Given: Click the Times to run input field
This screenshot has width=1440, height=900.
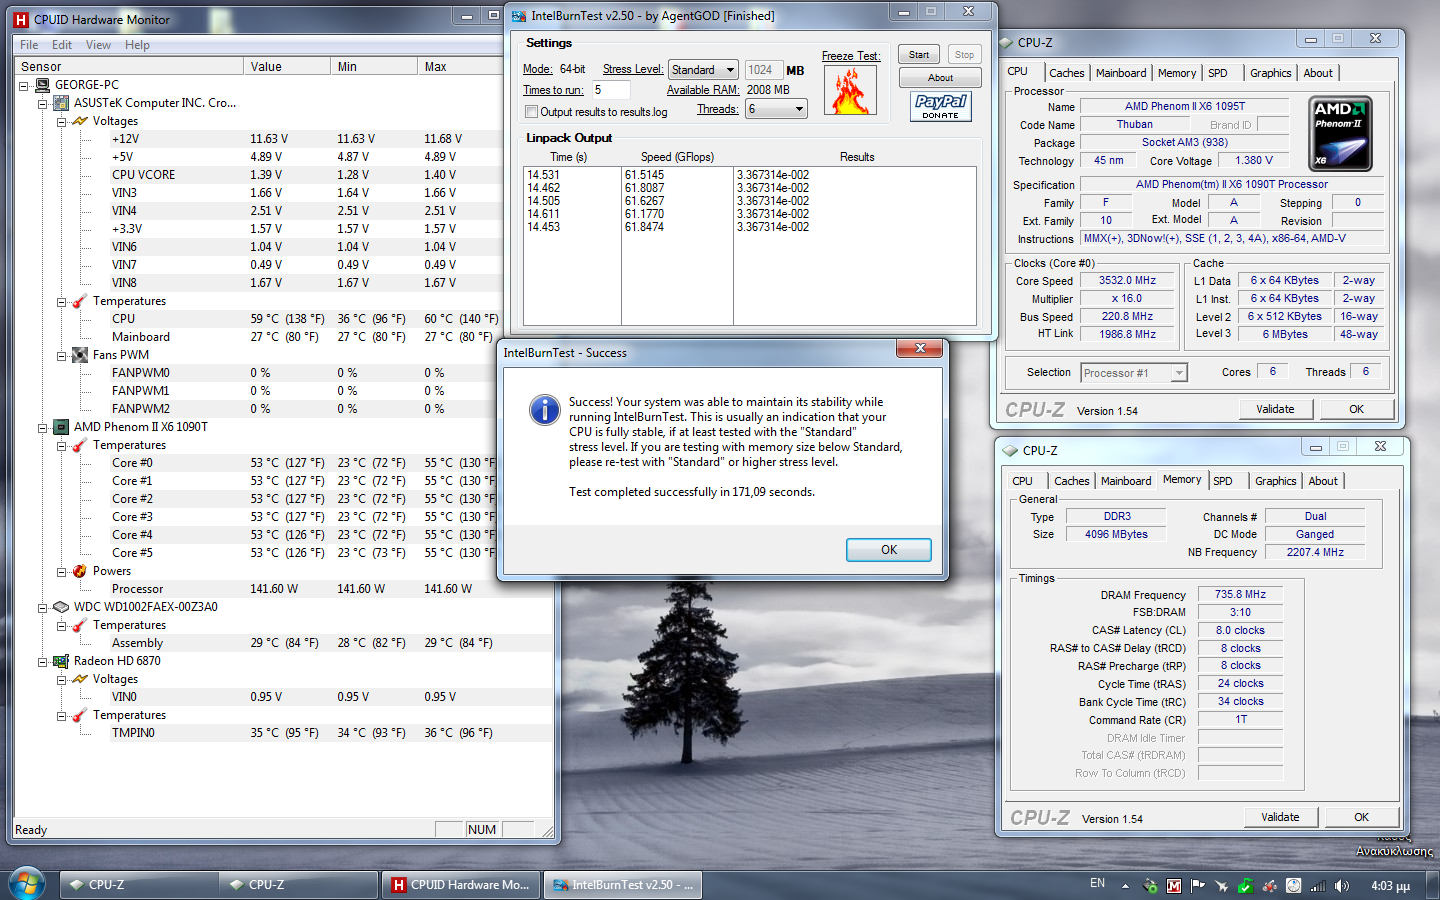Looking at the screenshot, I should click(x=611, y=90).
